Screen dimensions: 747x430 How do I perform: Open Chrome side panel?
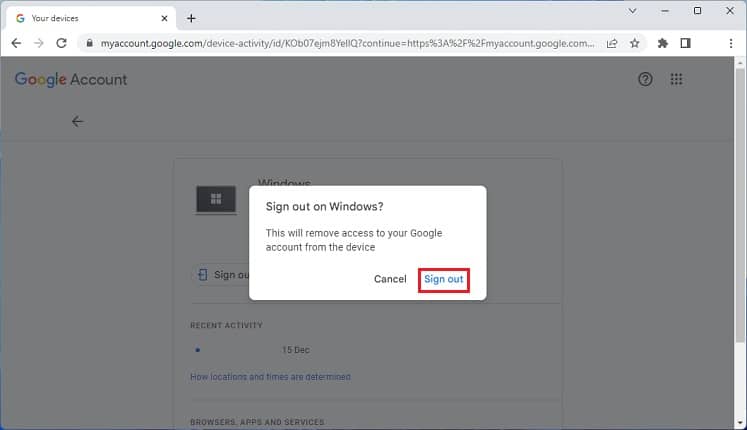point(685,43)
